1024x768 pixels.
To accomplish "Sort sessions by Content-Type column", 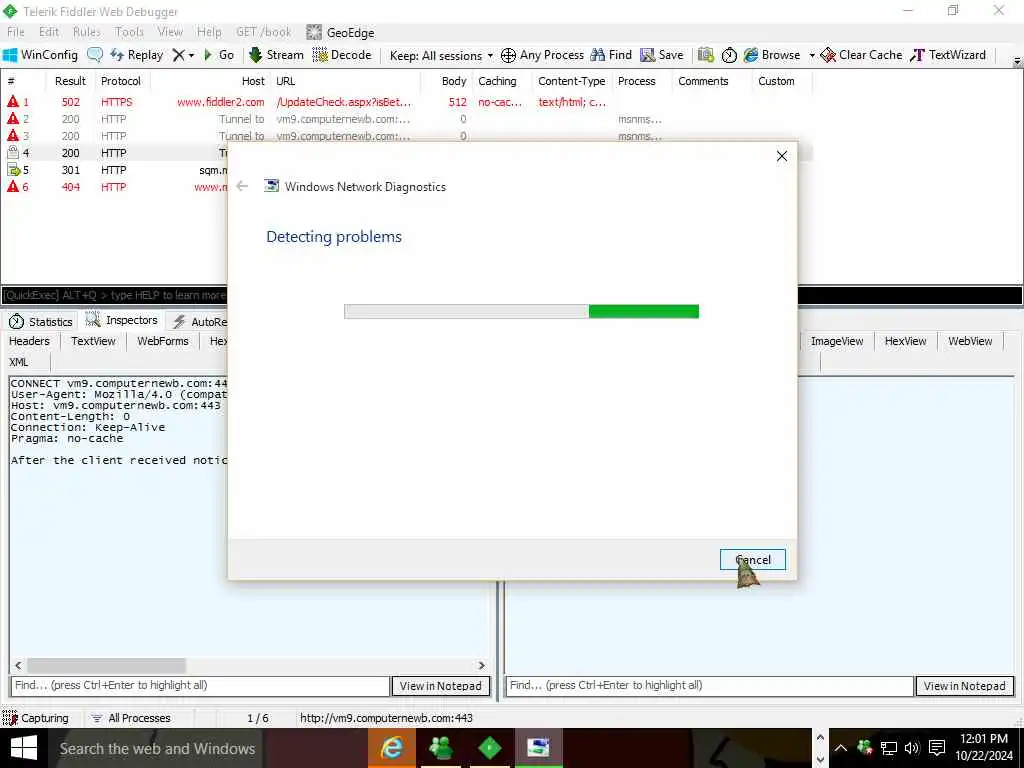I will click(x=571, y=81).
